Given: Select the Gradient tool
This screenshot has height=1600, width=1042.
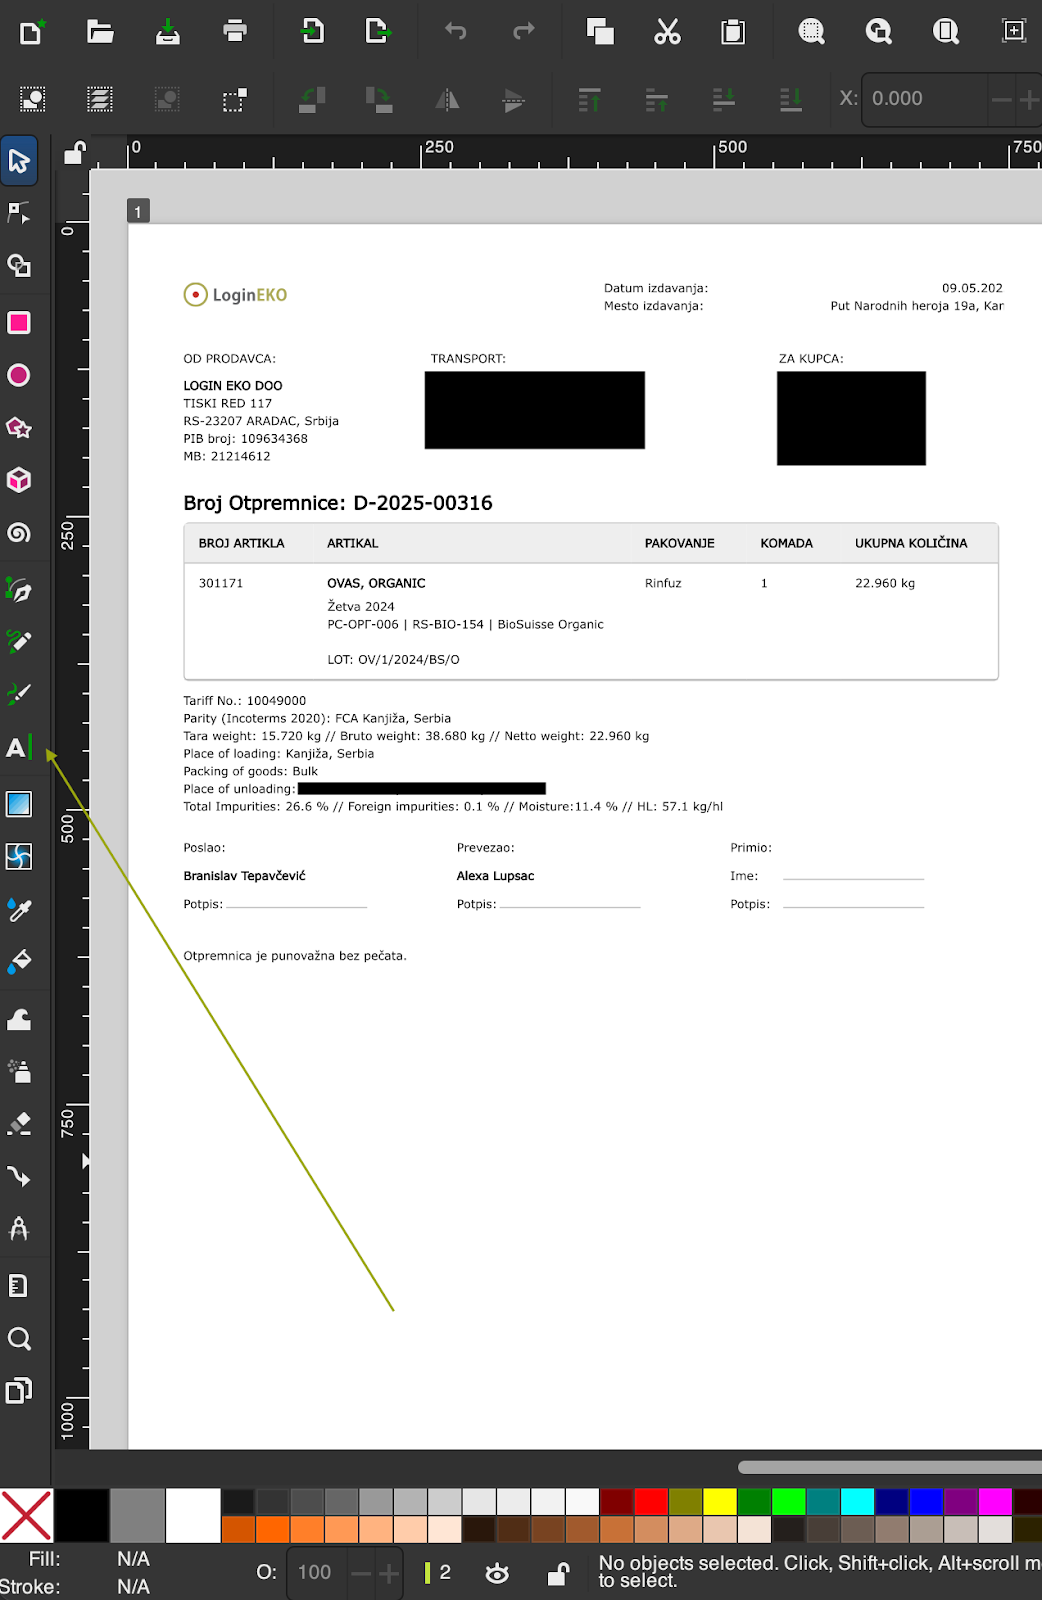Looking at the screenshot, I should coord(19,804).
